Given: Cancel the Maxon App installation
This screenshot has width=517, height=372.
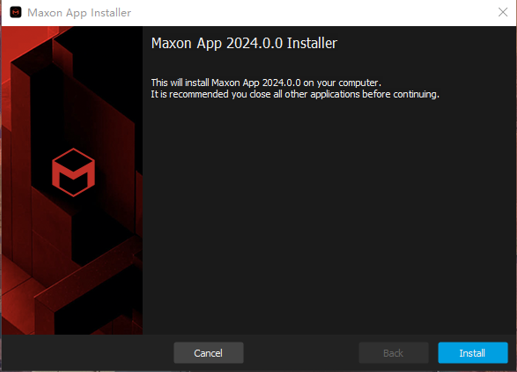Looking at the screenshot, I should [x=208, y=353].
